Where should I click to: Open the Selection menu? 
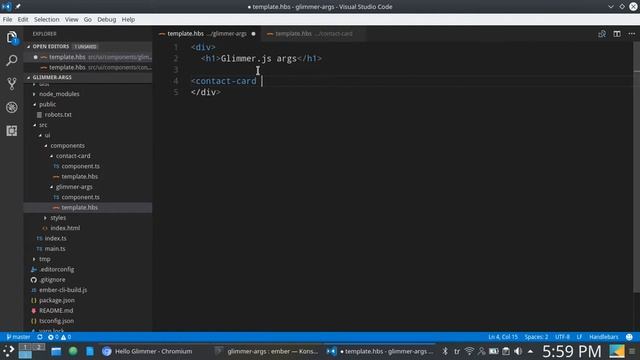[x=47, y=20]
